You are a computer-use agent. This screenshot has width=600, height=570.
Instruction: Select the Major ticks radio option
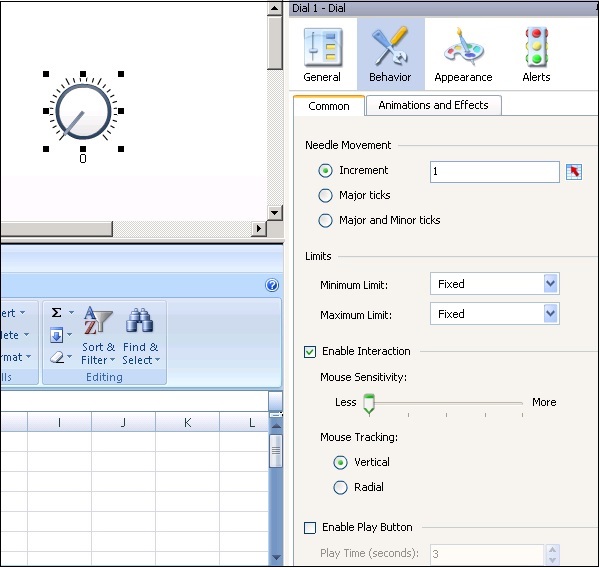(x=326, y=195)
